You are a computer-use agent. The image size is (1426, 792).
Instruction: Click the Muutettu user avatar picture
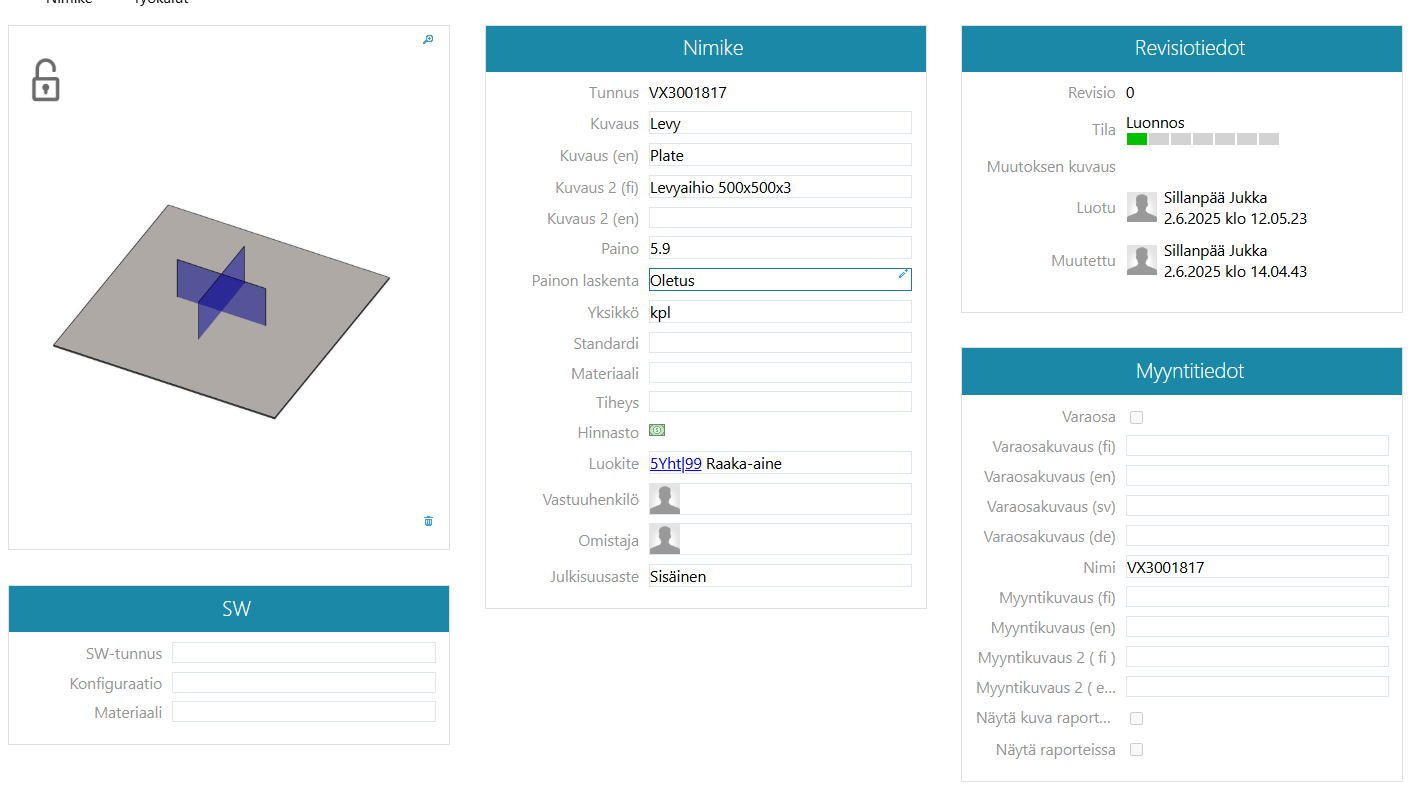click(1142, 260)
